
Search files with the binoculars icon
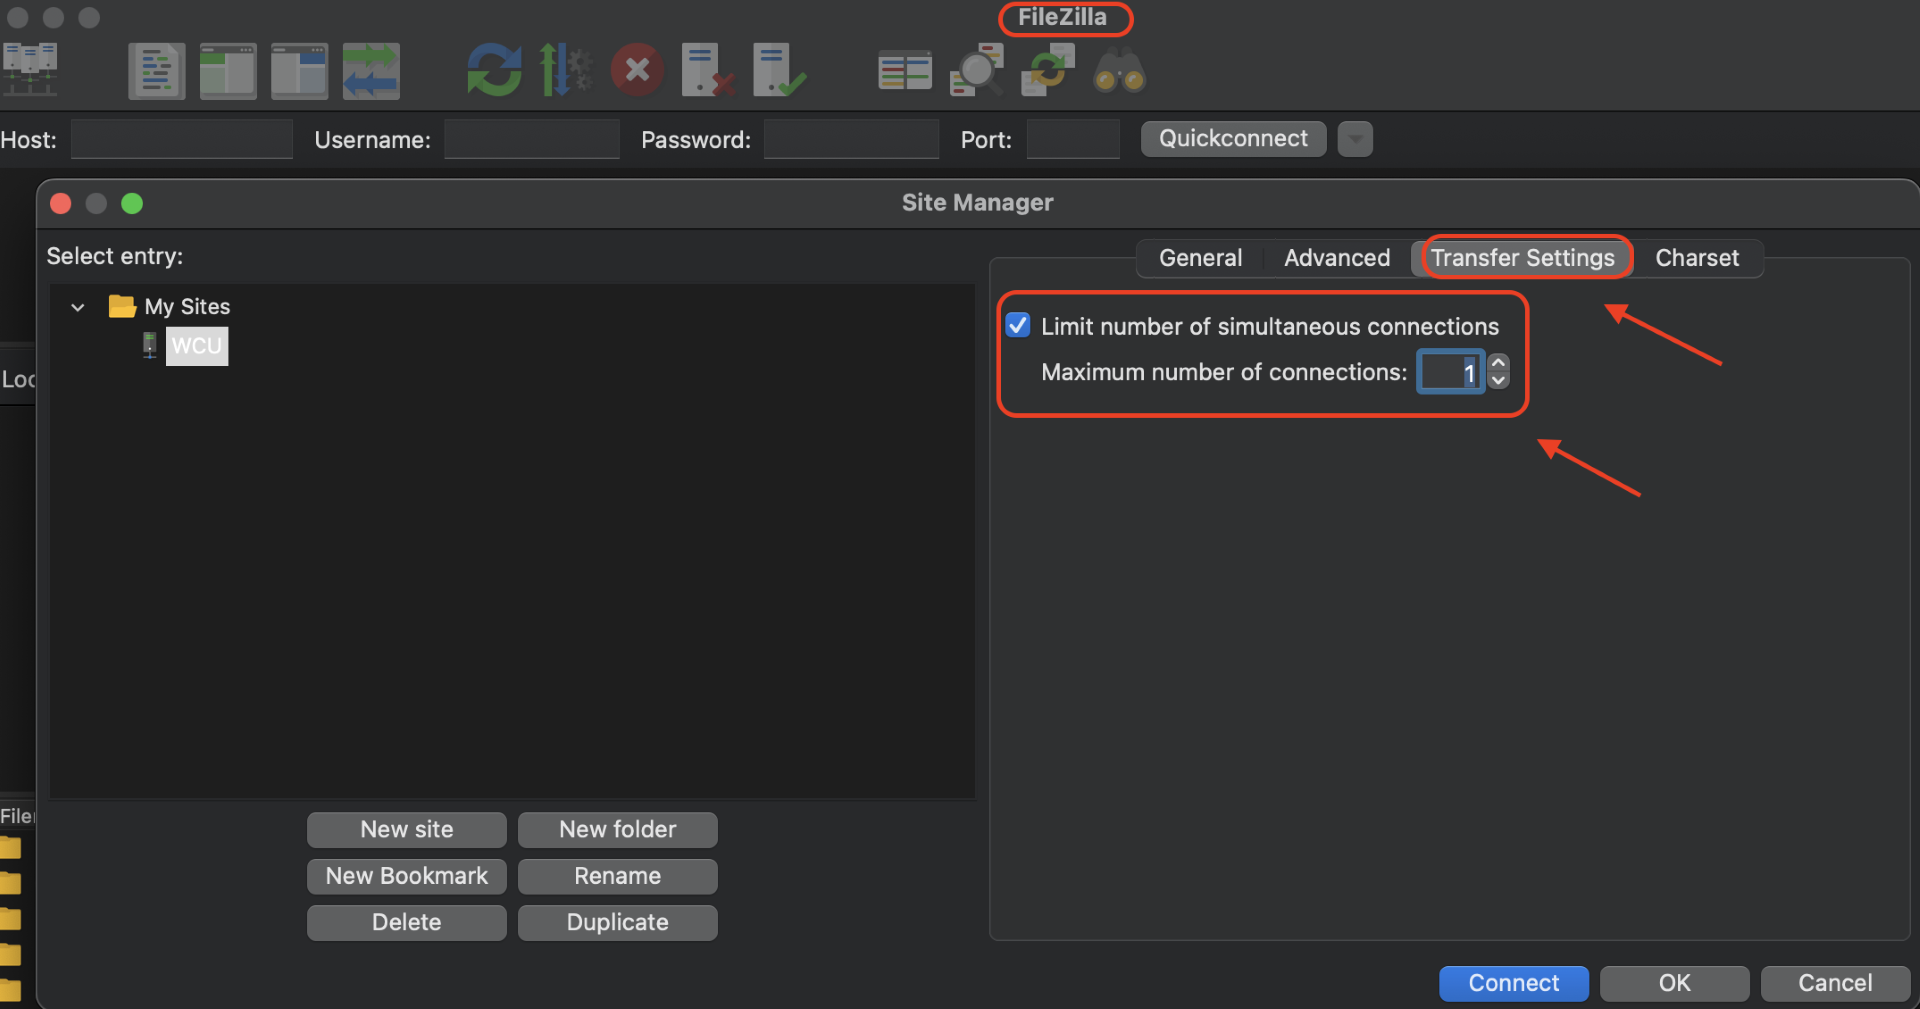pyautogui.click(x=1119, y=71)
